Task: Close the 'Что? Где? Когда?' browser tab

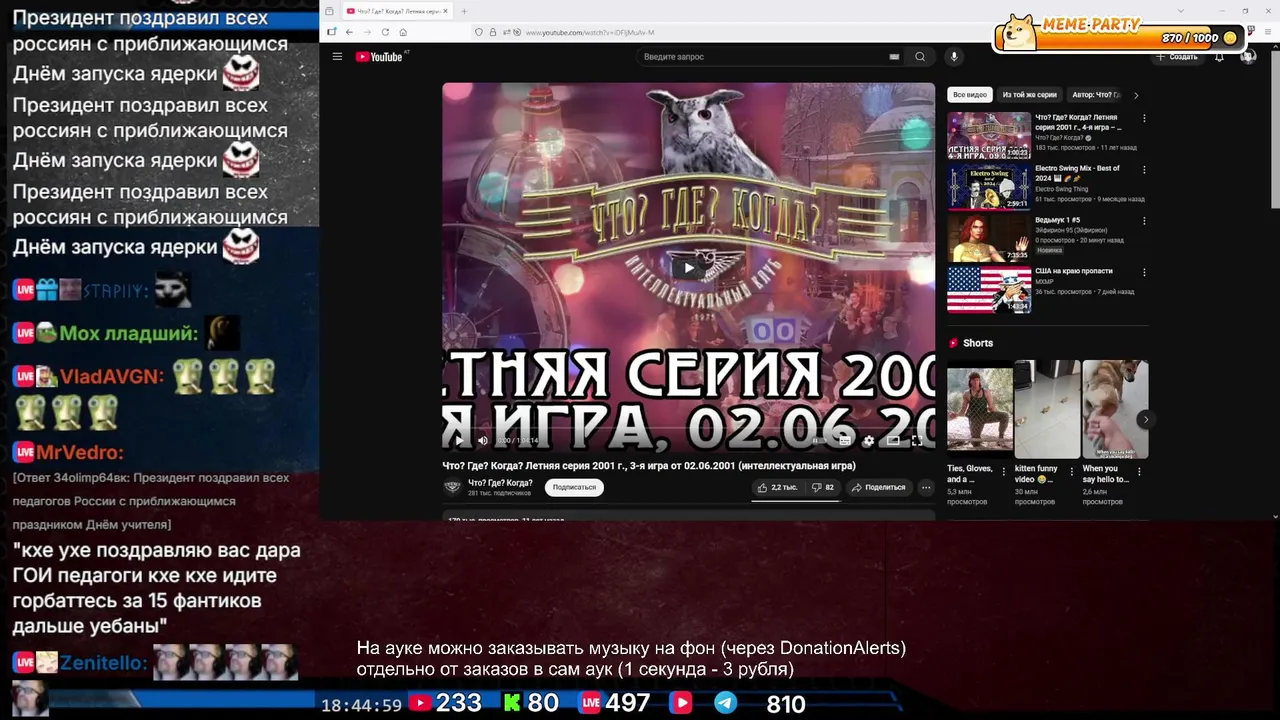Action: tap(446, 11)
